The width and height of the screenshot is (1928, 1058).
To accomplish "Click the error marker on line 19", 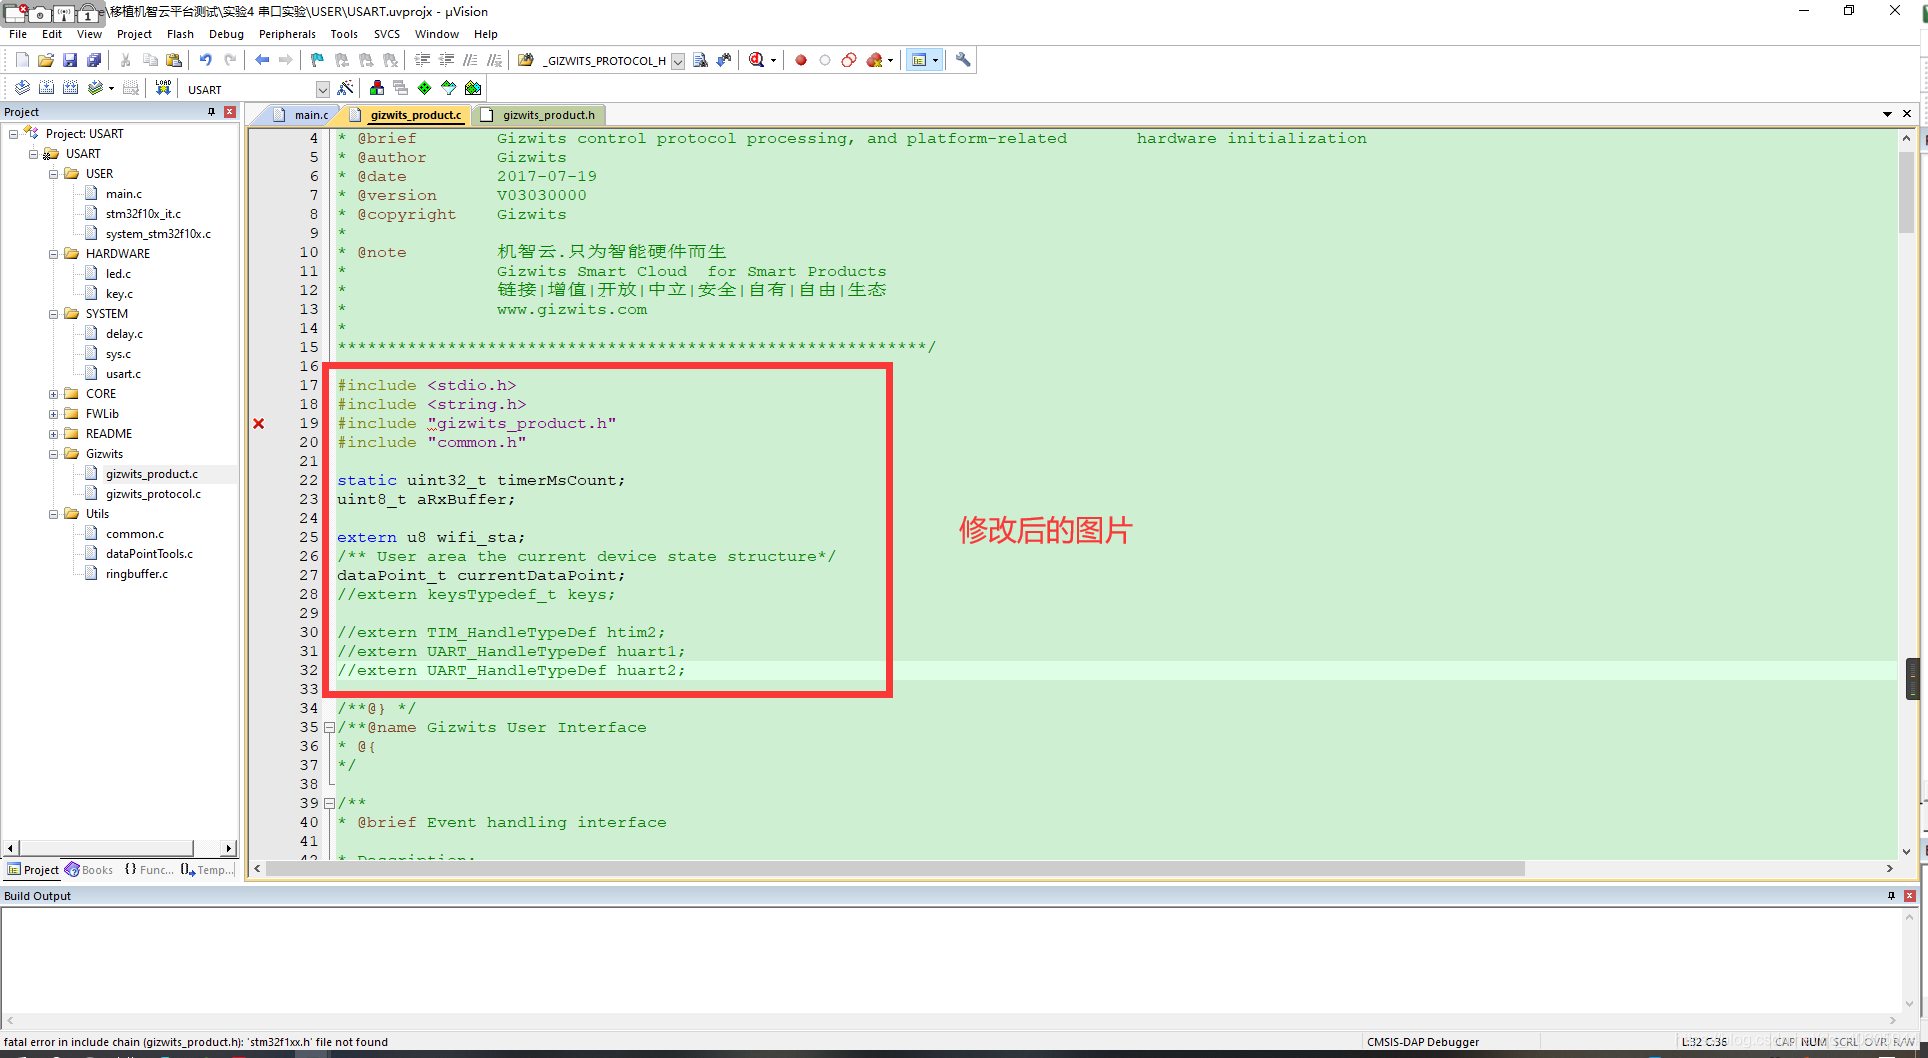I will 259,424.
